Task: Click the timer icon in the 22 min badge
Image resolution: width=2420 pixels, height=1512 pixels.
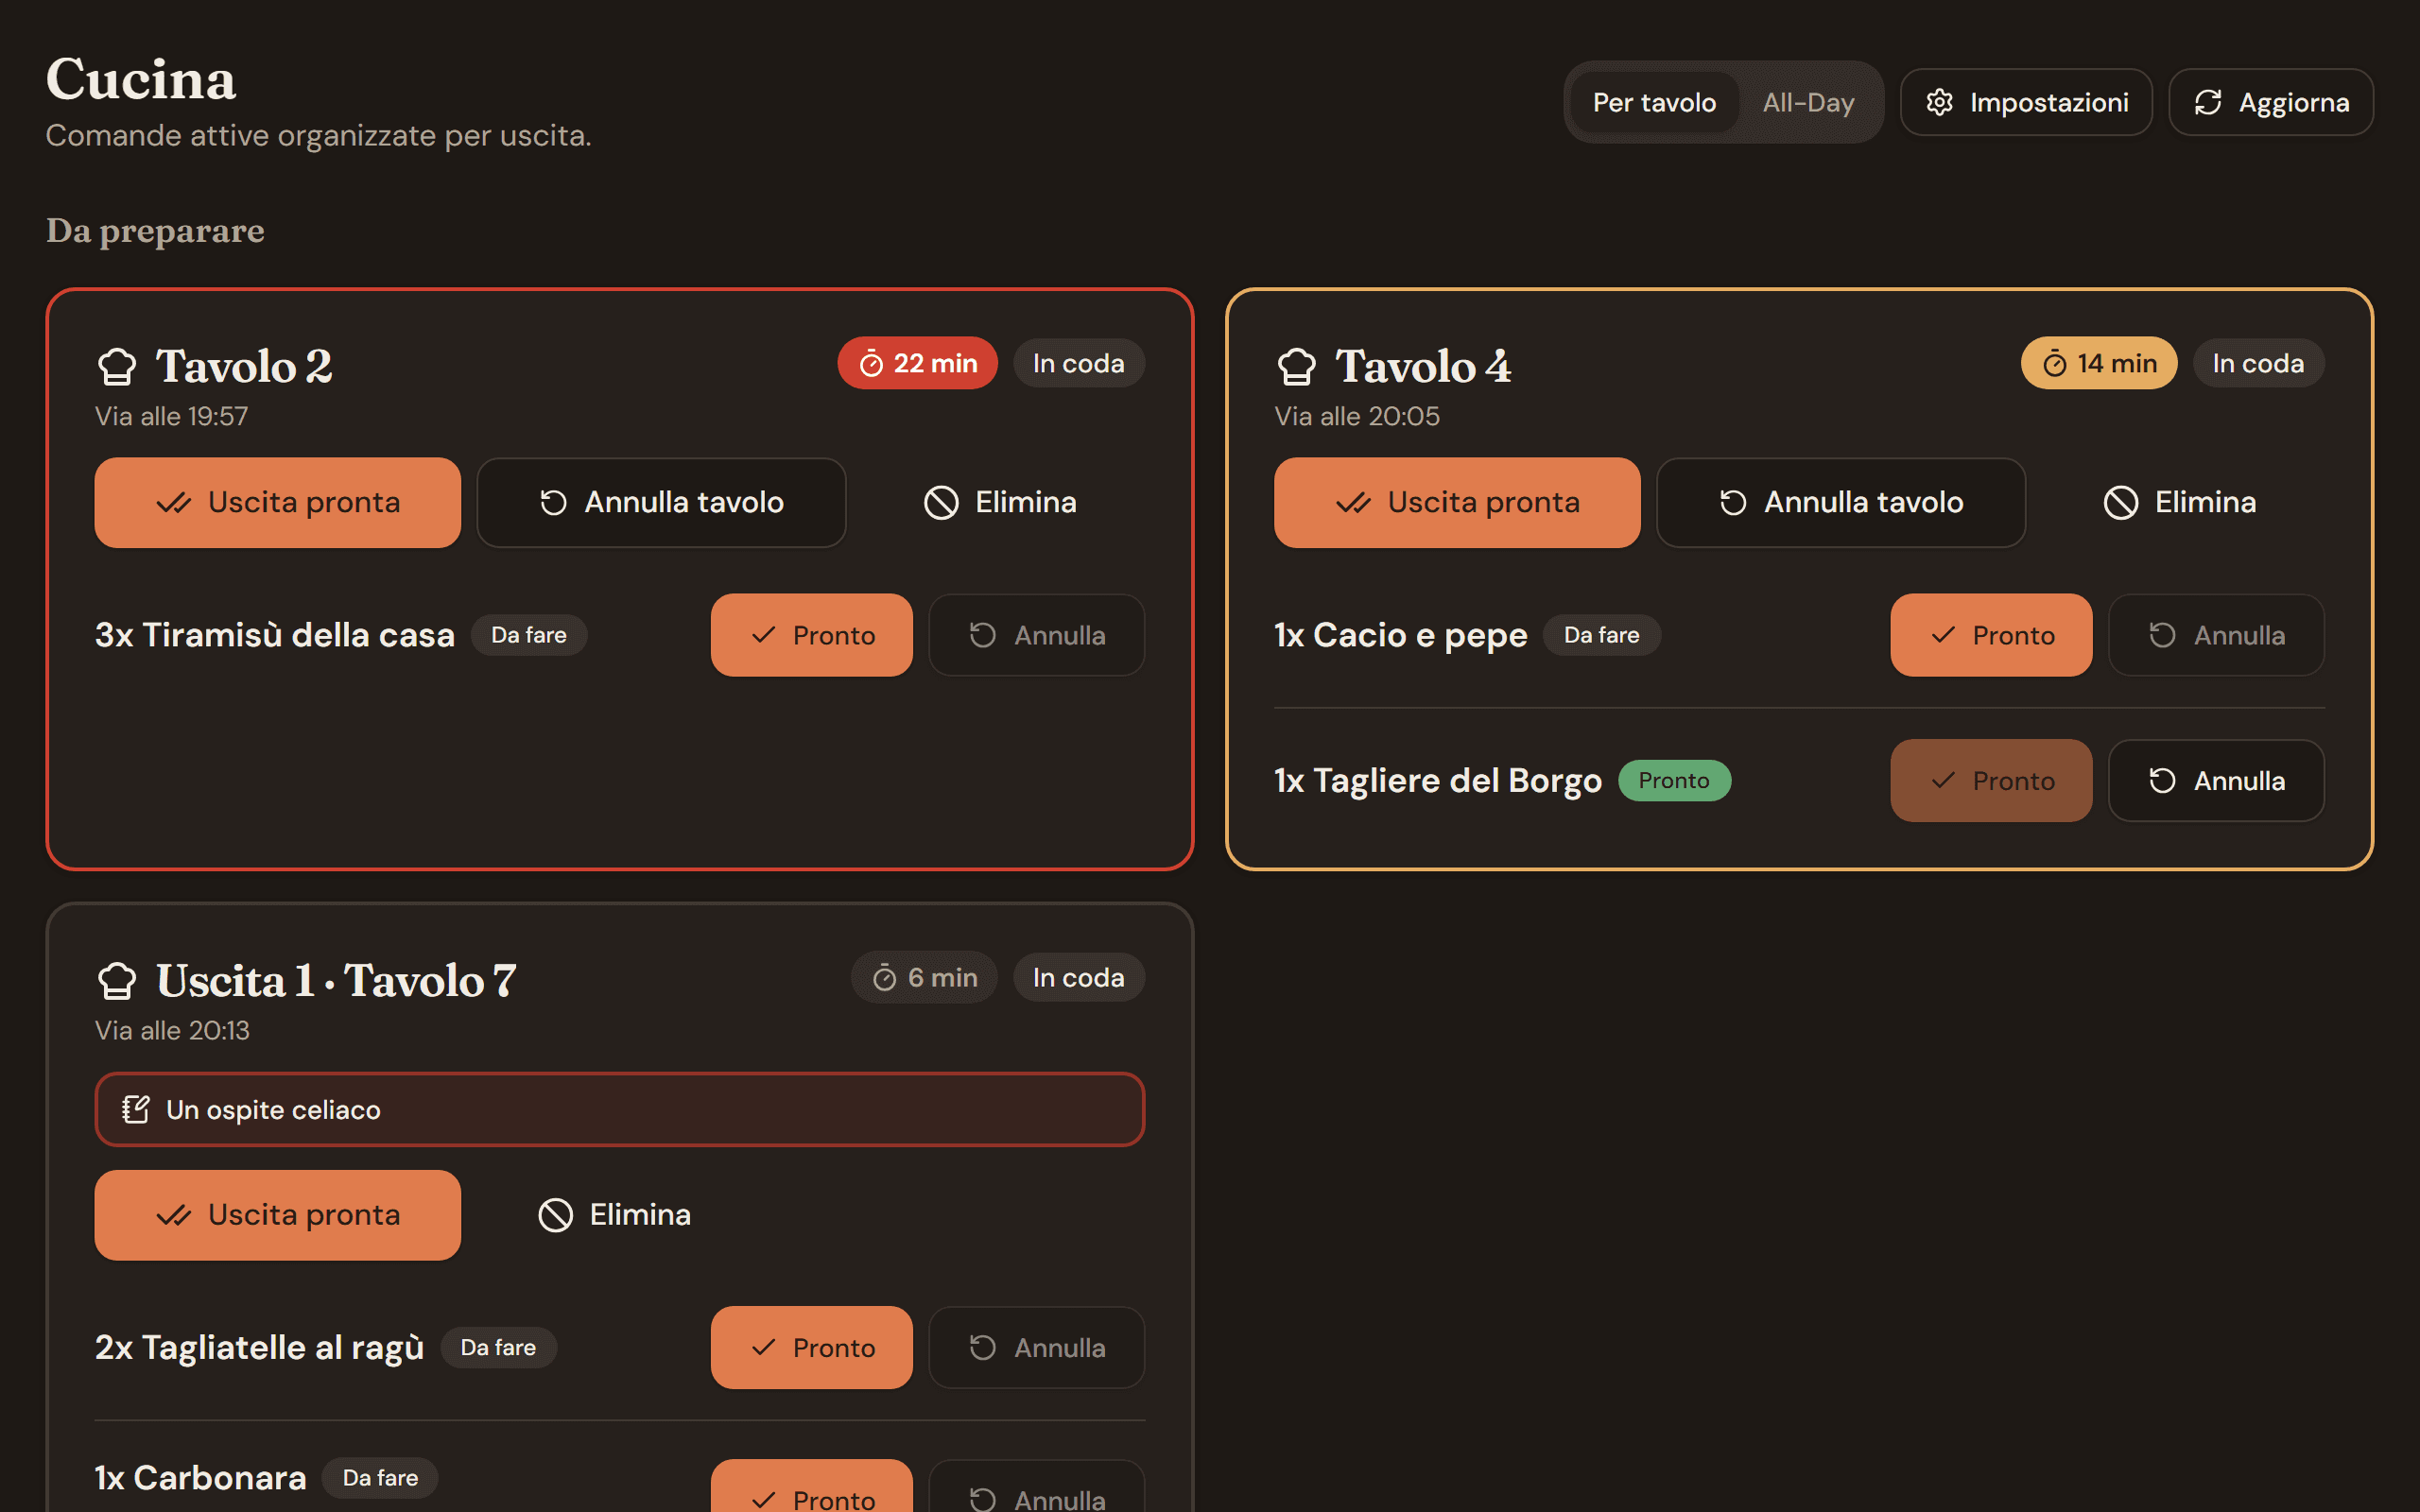Action: coord(871,364)
